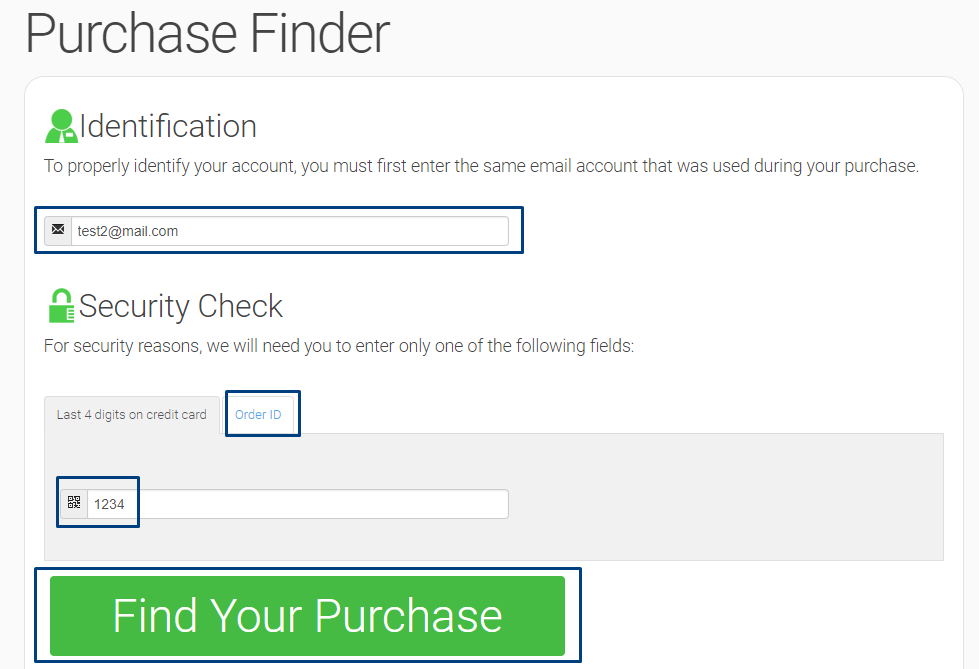Click the green user Identification icon

click(60, 126)
